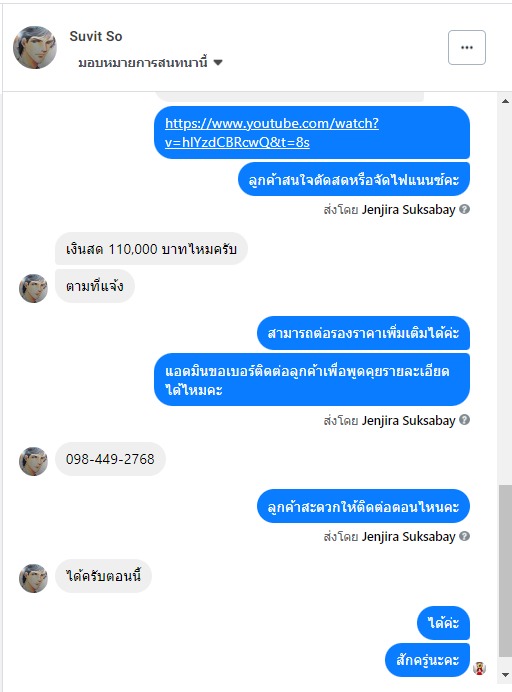Click the Suvit So name header
Image resolution: width=512 pixels, height=692 pixels.
[x=96, y=36]
